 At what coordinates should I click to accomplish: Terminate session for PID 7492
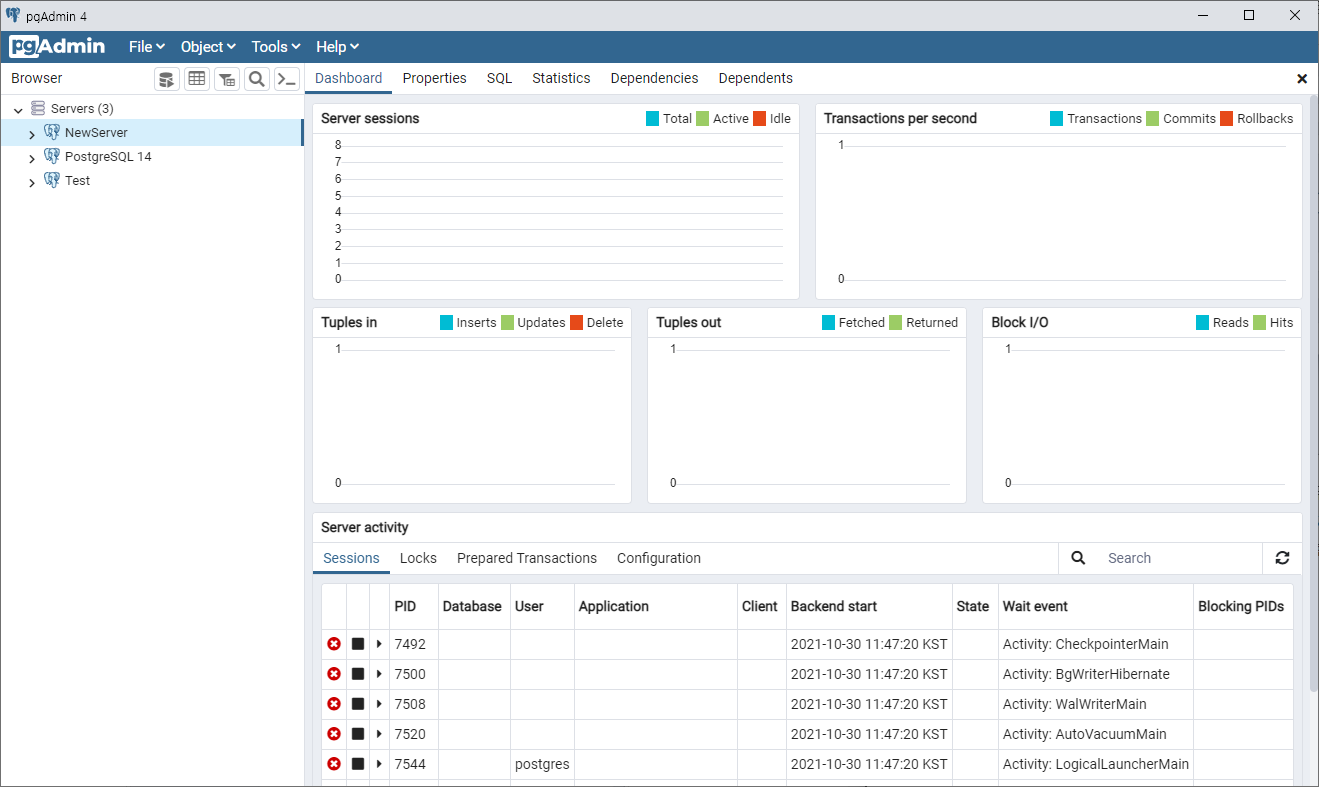tap(334, 644)
